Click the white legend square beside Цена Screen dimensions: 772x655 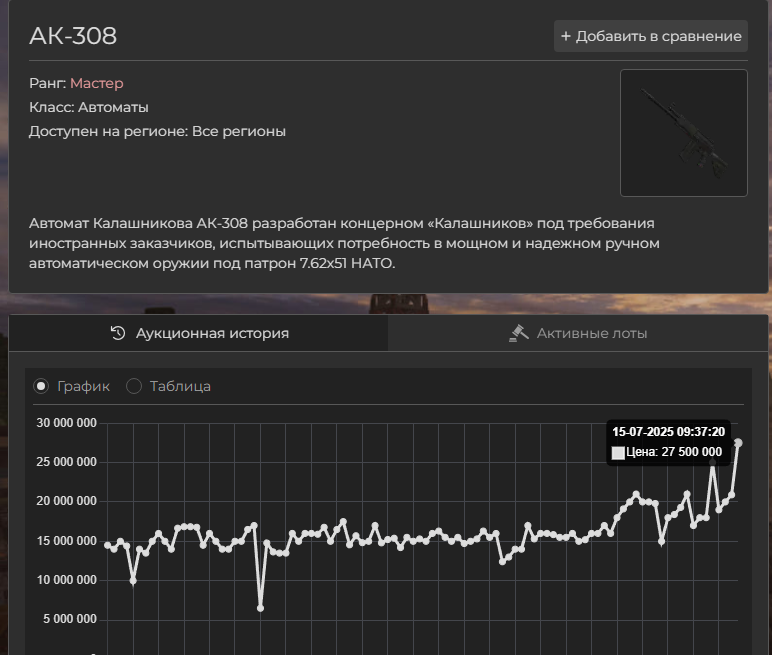pos(618,453)
